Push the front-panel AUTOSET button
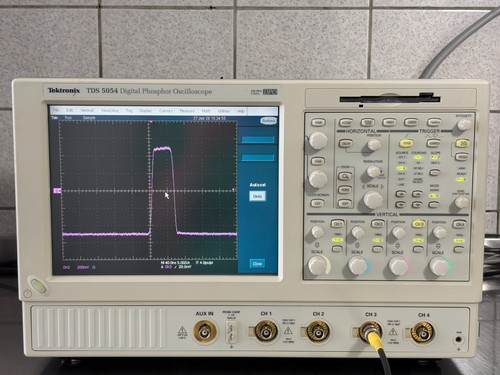Image resolution: width=500 pixels, height=375 pixels. click(346, 123)
